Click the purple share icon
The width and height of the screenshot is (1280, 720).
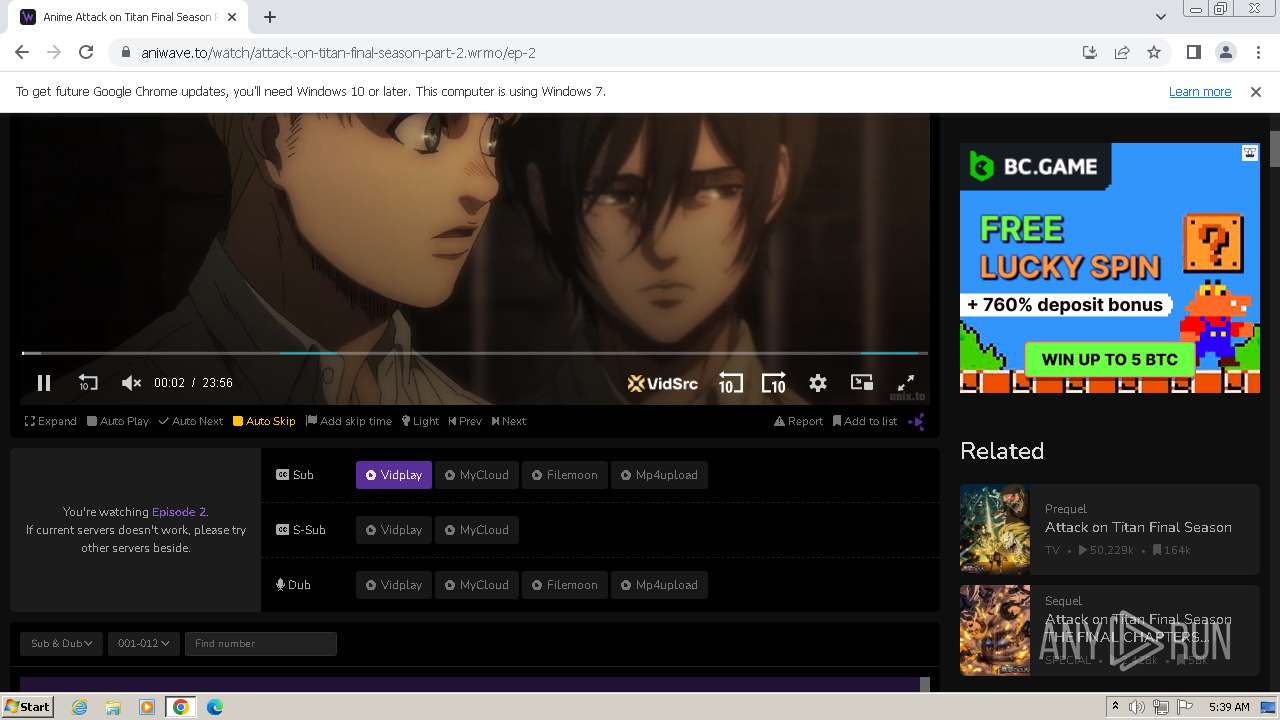[916, 422]
